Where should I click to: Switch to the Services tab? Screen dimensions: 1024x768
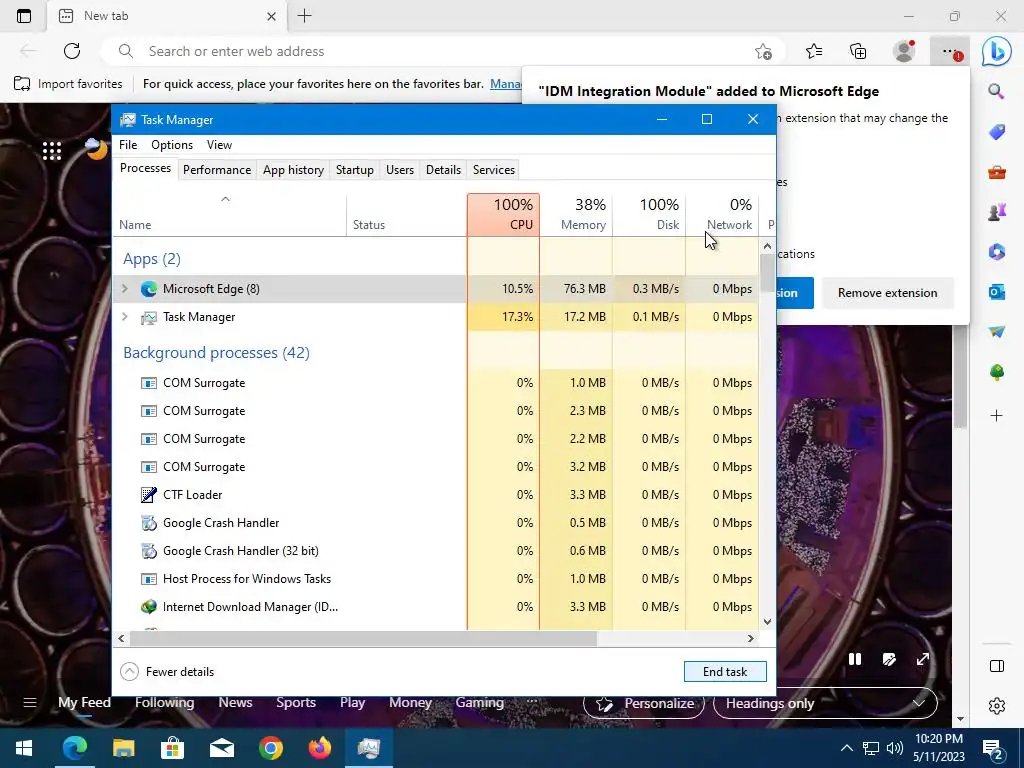(x=494, y=170)
